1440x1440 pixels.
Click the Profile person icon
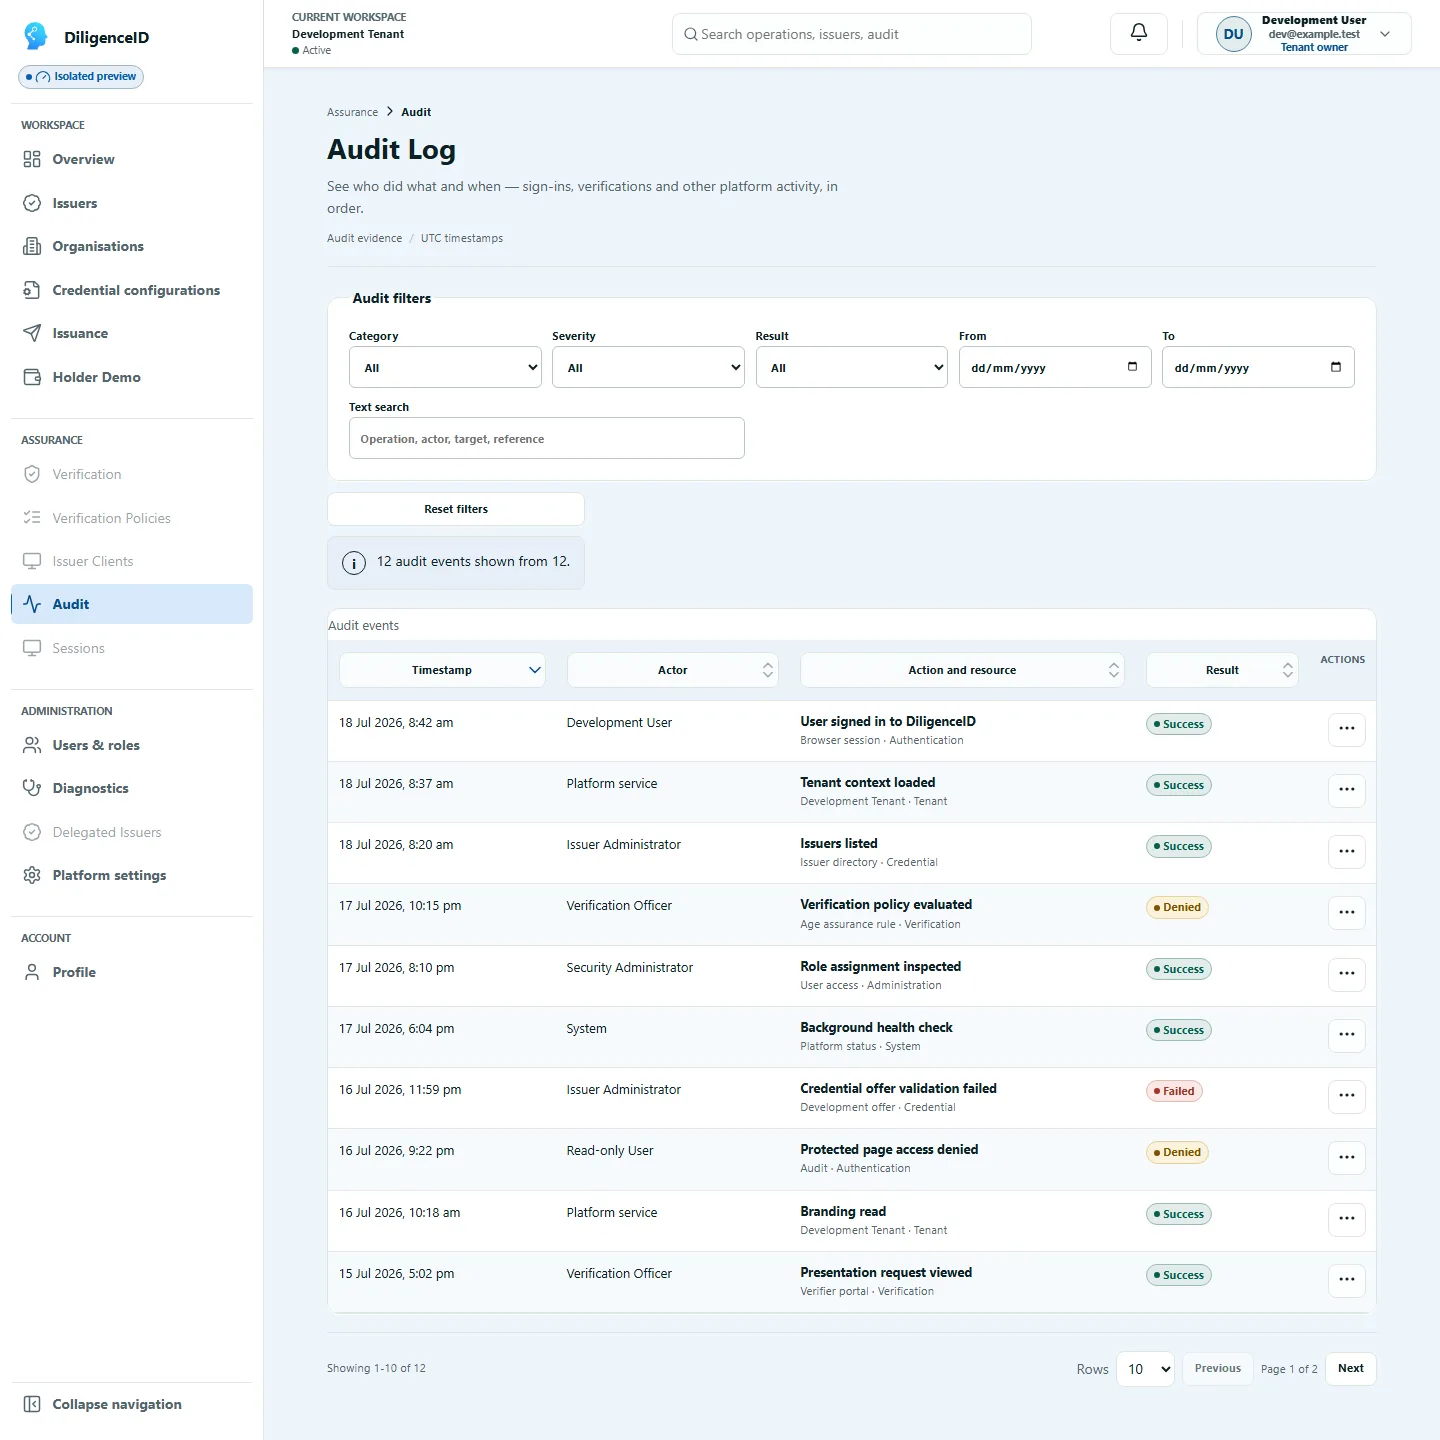click(32, 972)
